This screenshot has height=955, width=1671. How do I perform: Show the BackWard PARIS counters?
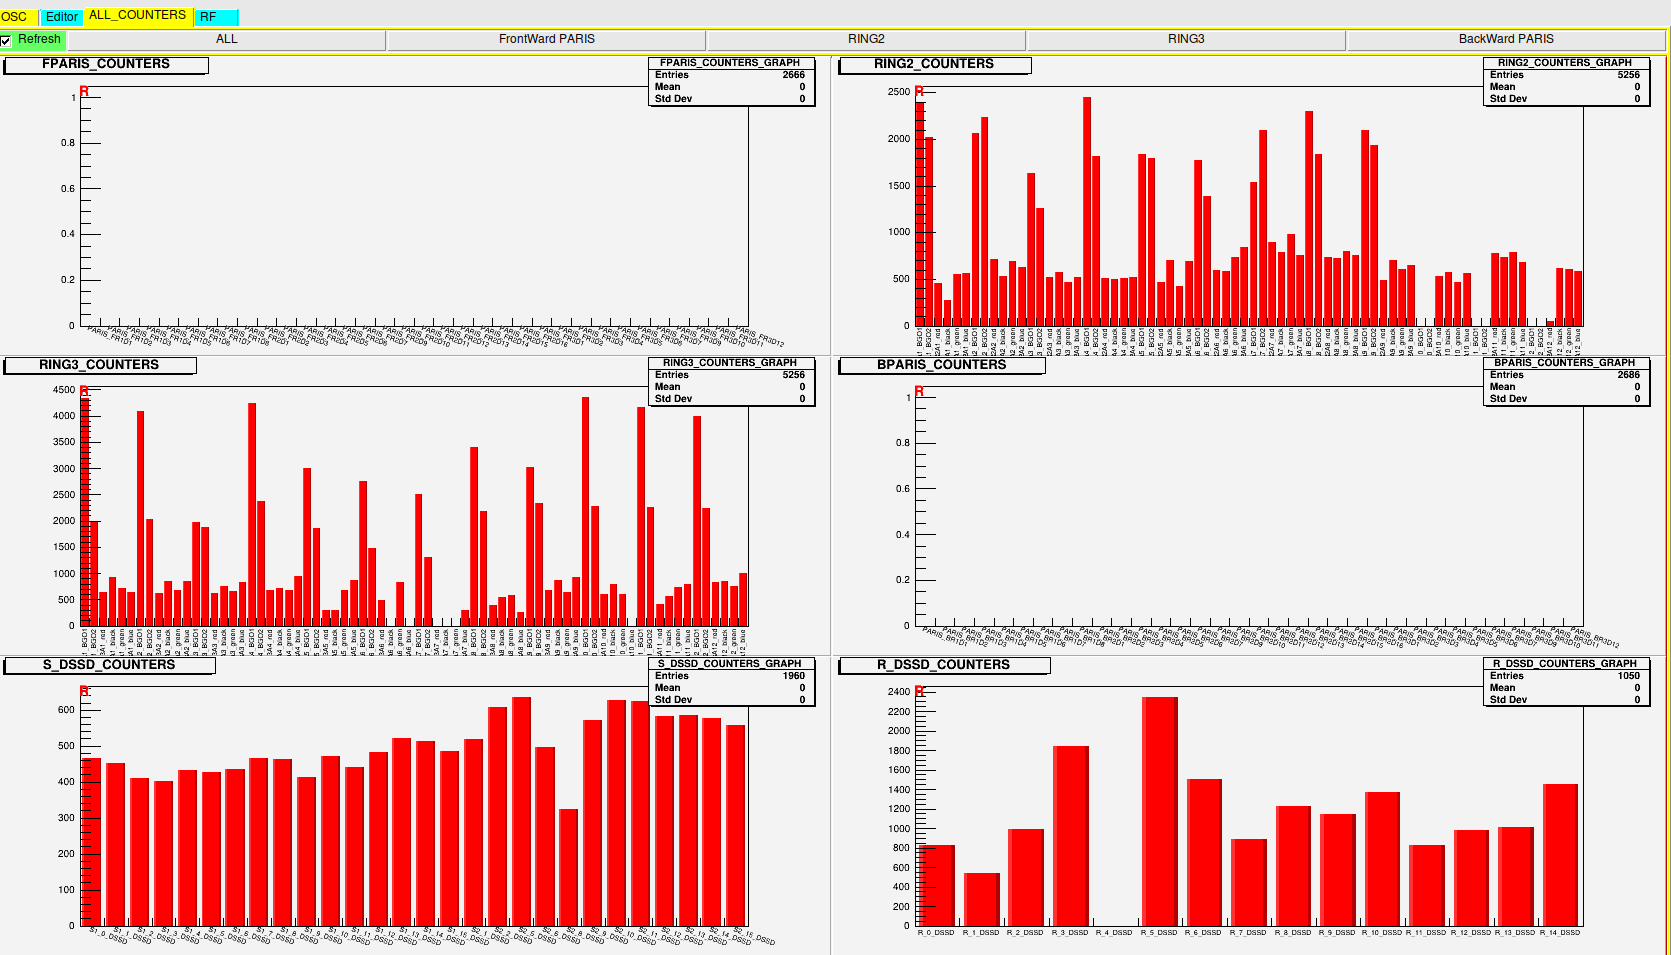click(x=1505, y=39)
